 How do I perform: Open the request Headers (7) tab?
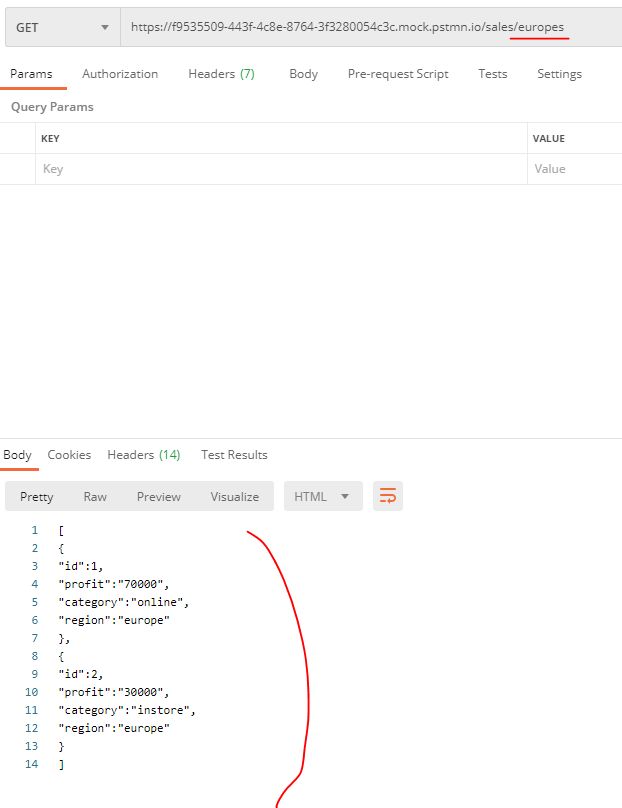(x=222, y=74)
